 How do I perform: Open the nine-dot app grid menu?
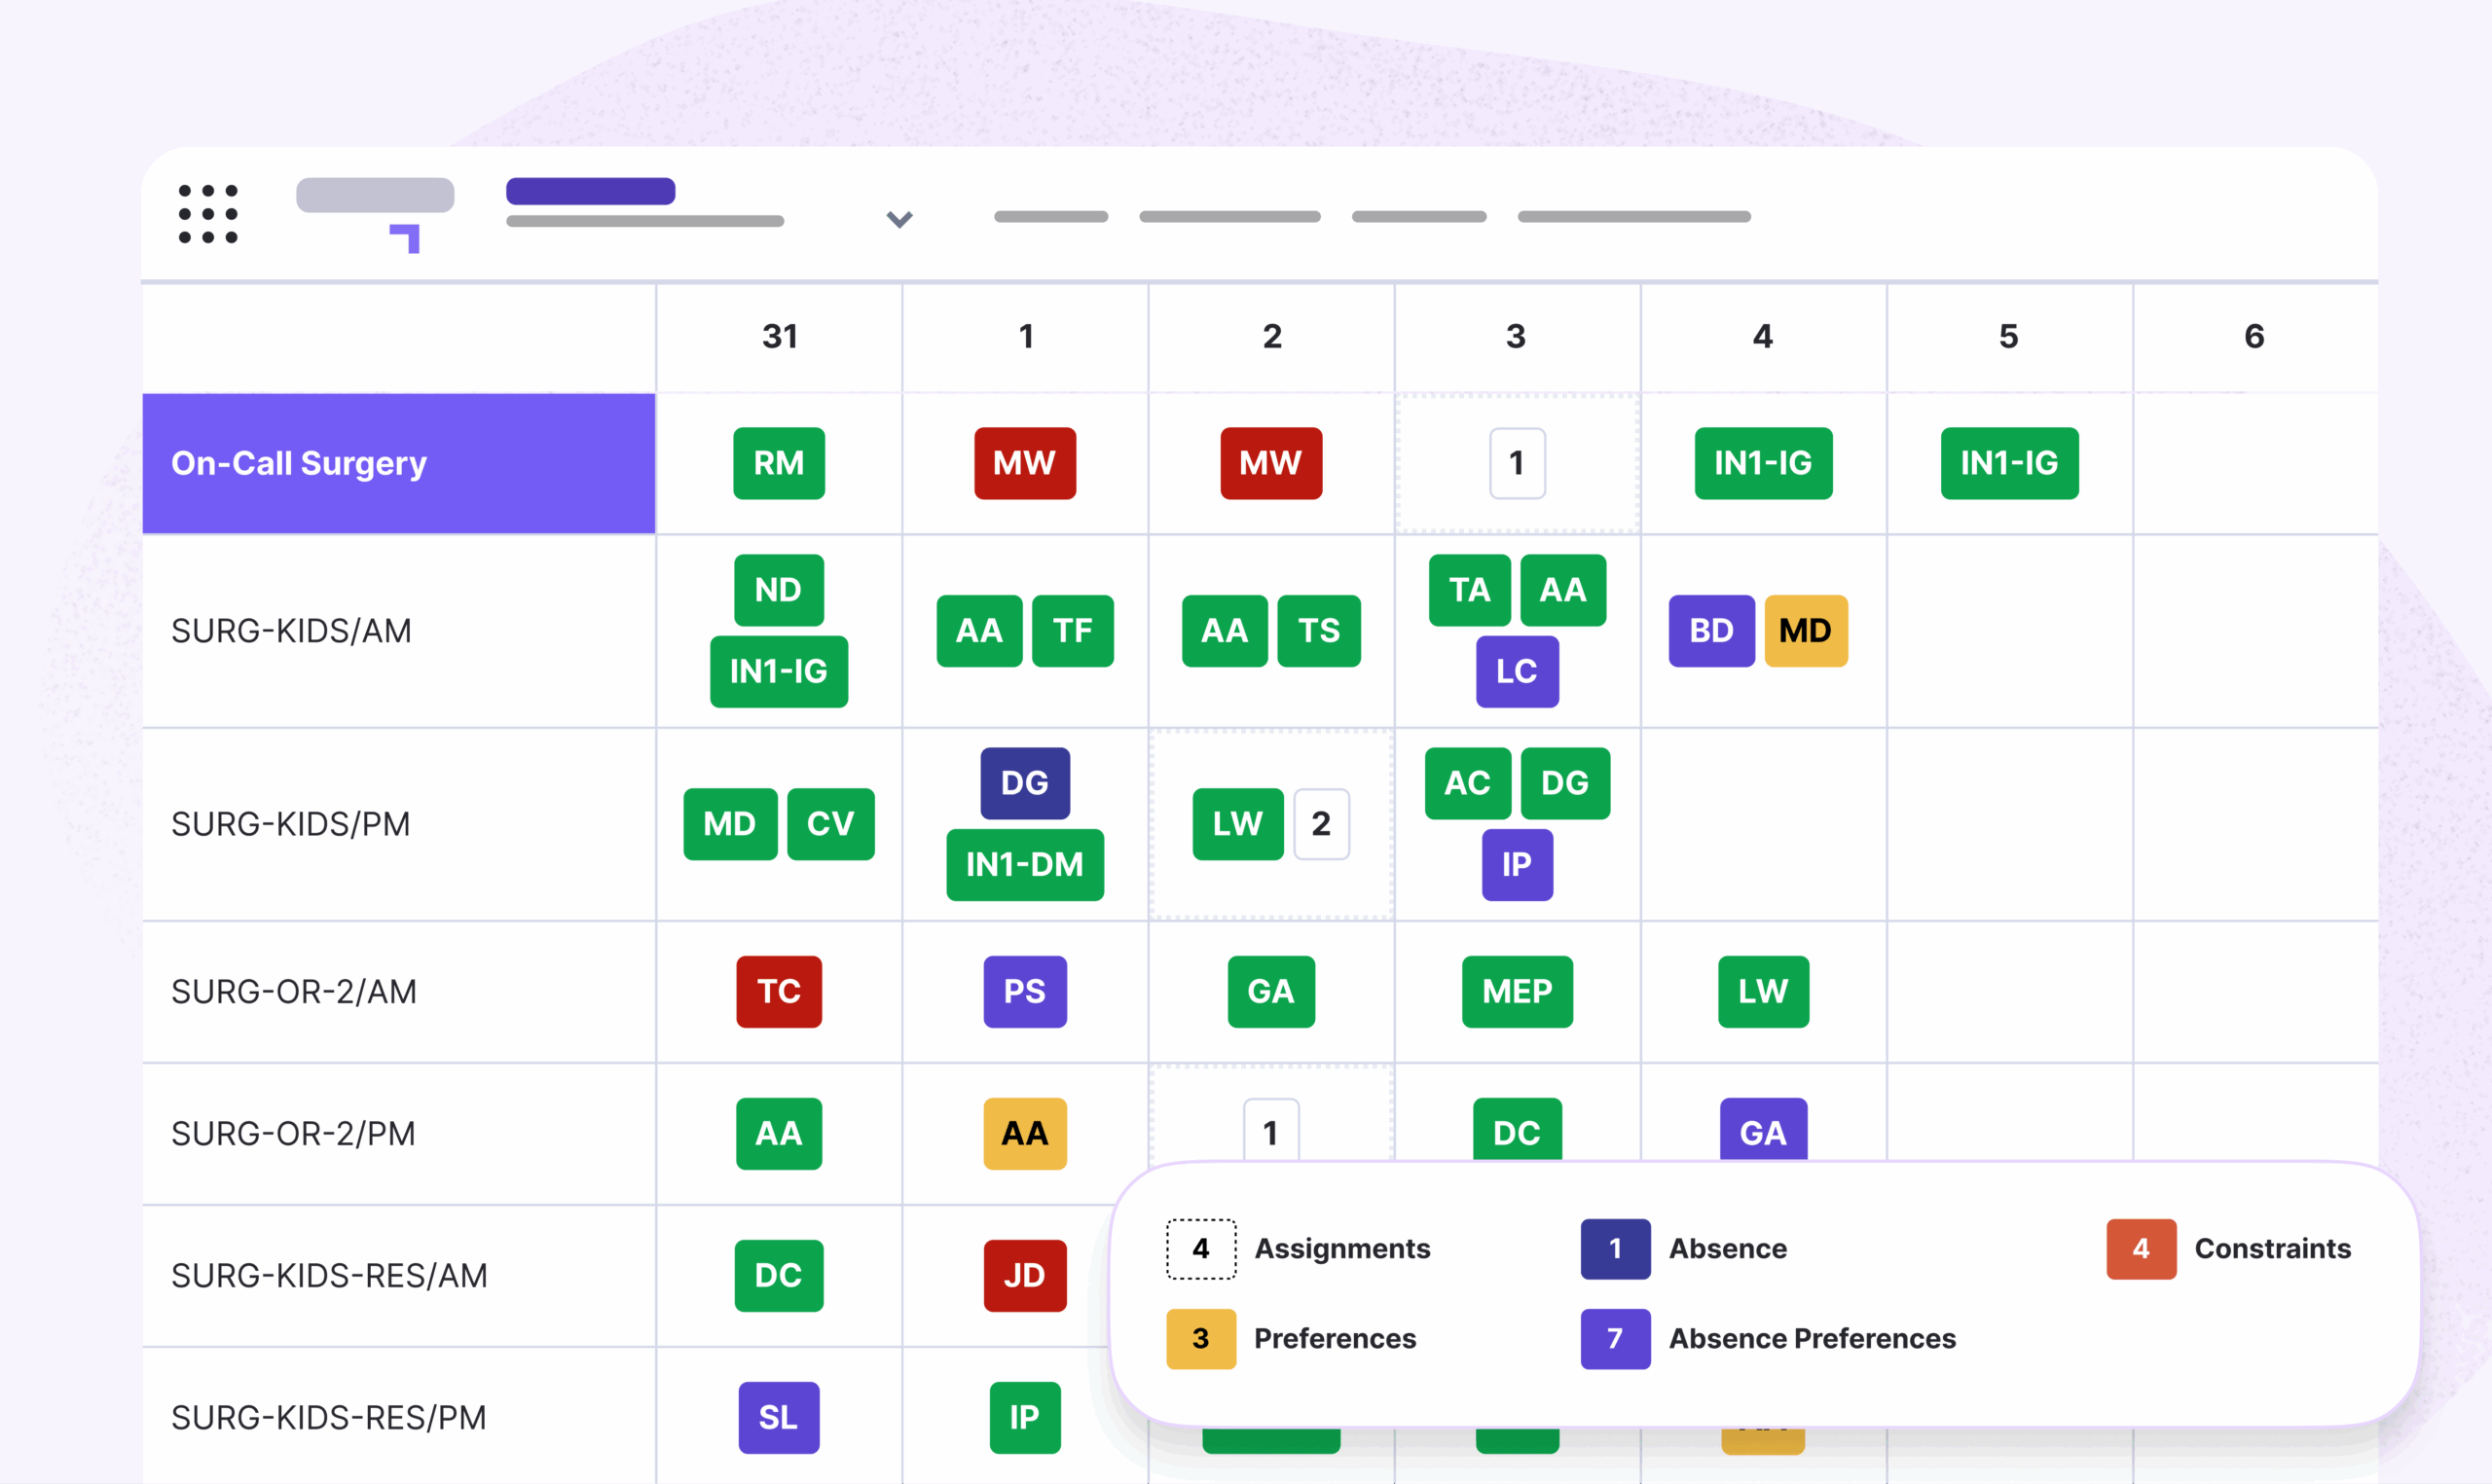pos(208,213)
